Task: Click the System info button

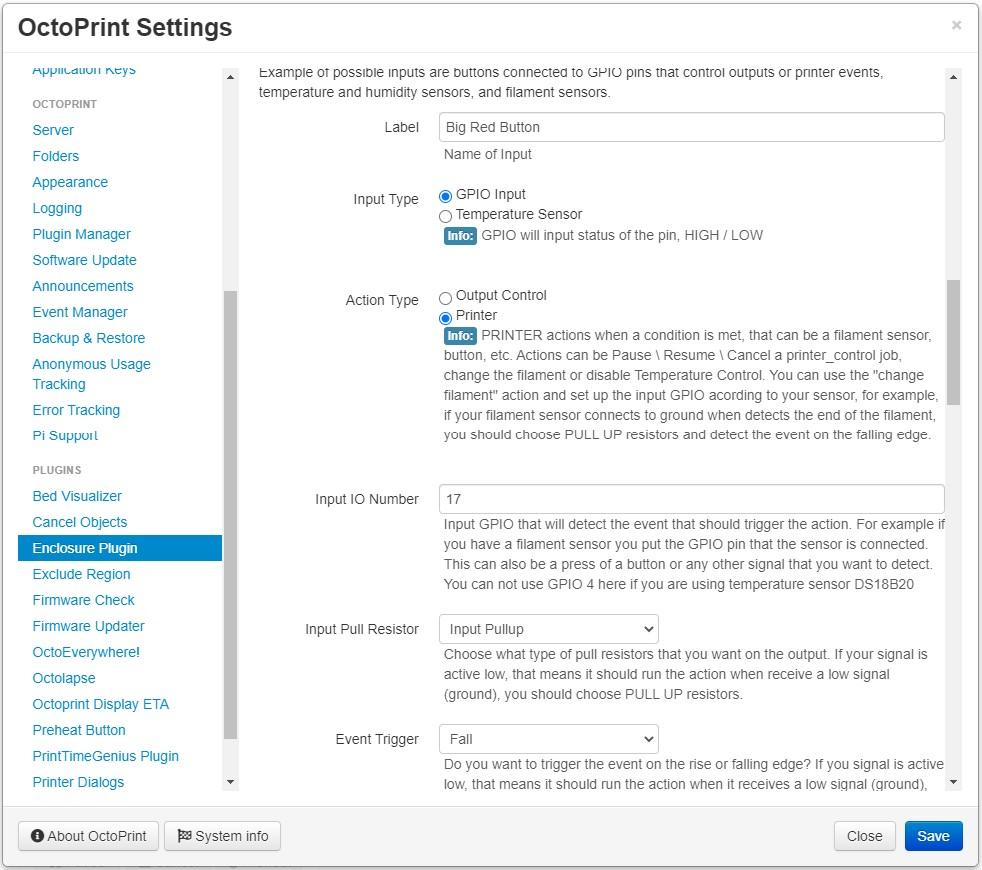Action: (222, 836)
